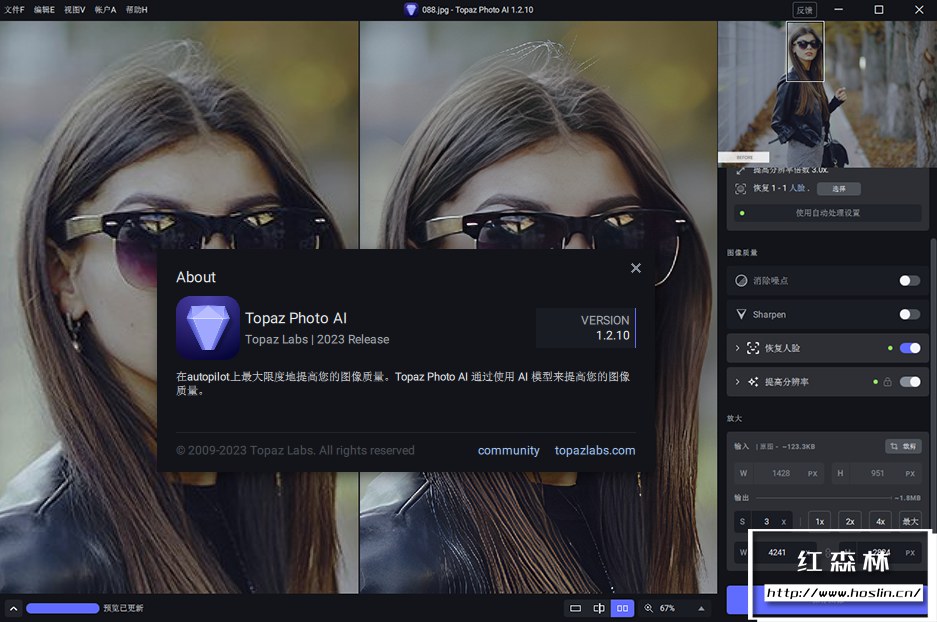
Task: Click the input width field 1428
Action: [780, 473]
